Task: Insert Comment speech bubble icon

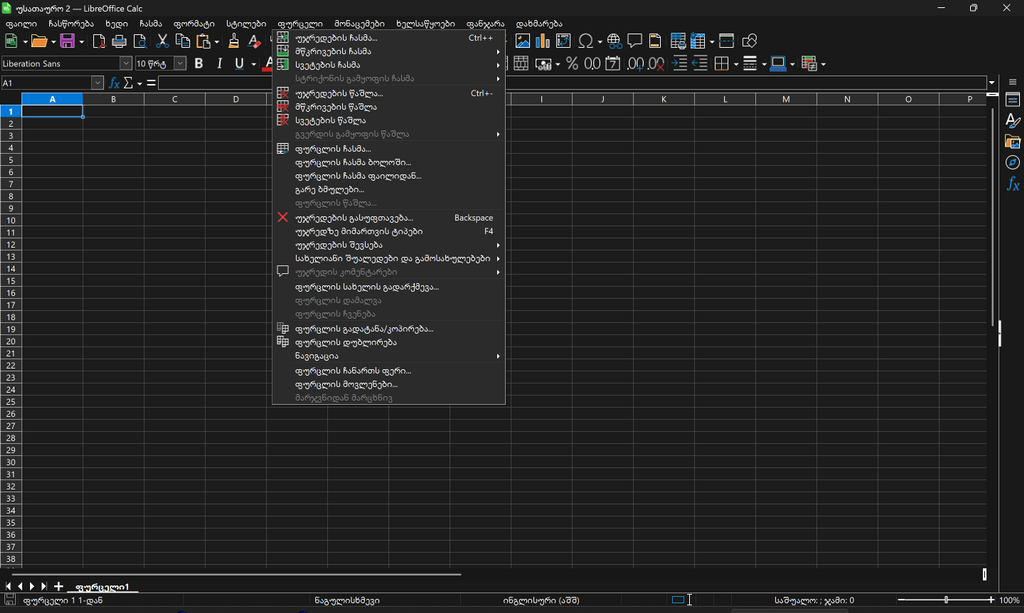Action: point(634,41)
